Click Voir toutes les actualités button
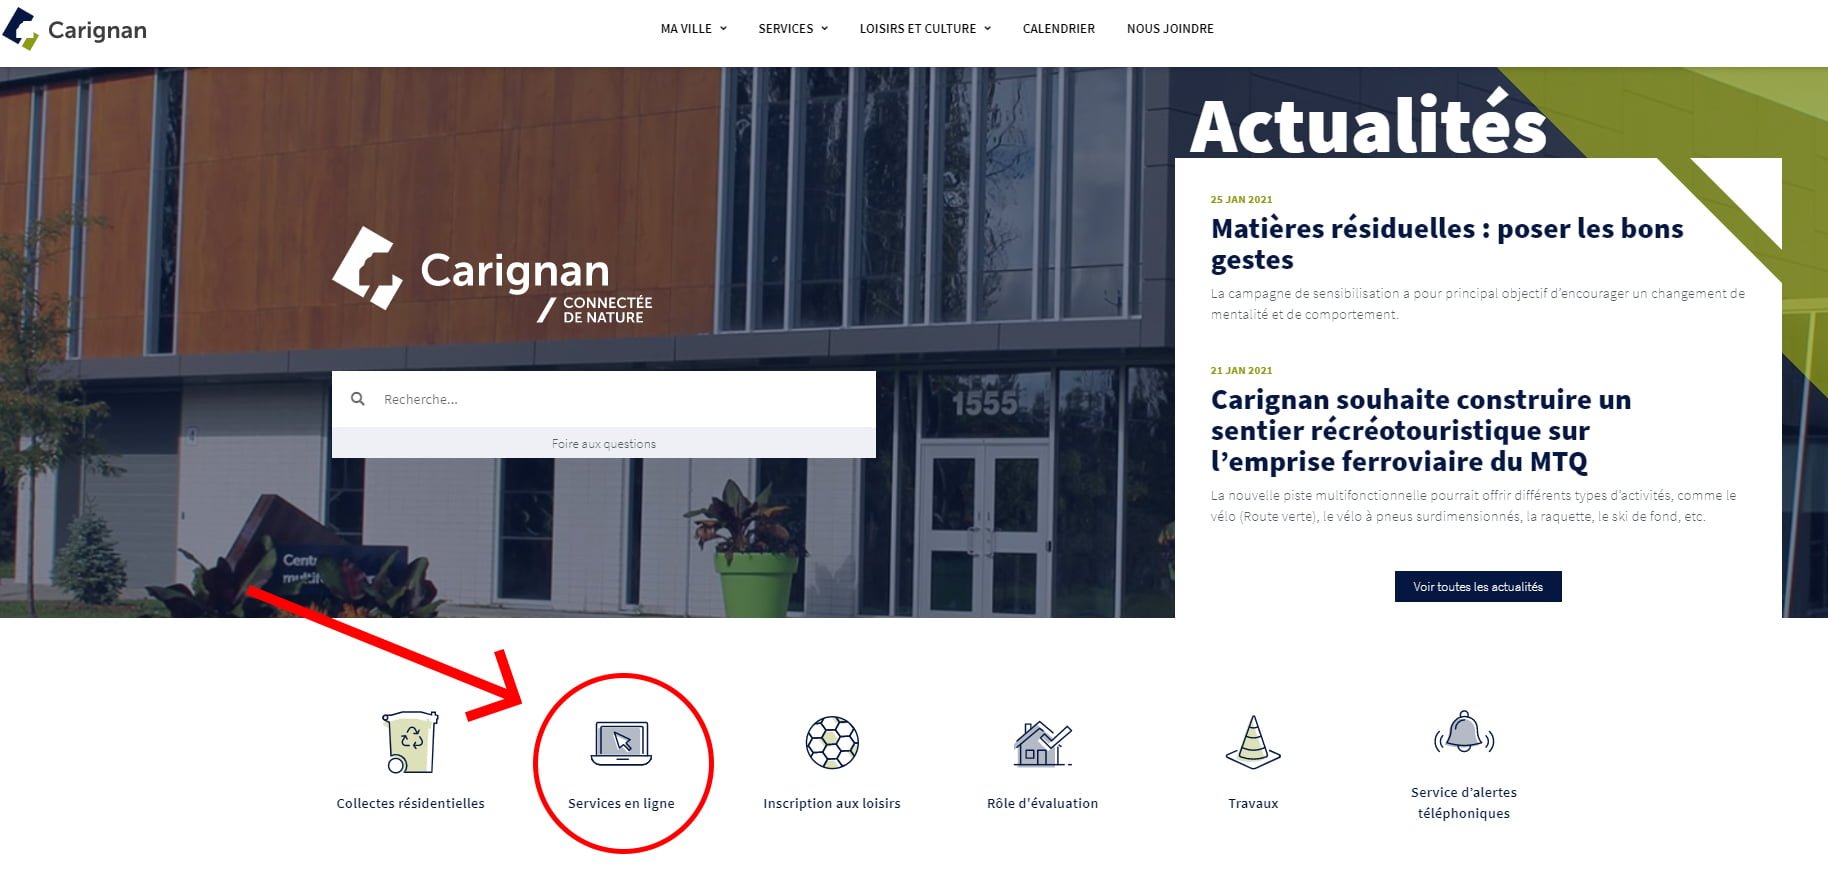Viewport: 1828px width, 874px height. coord(1478,587)
